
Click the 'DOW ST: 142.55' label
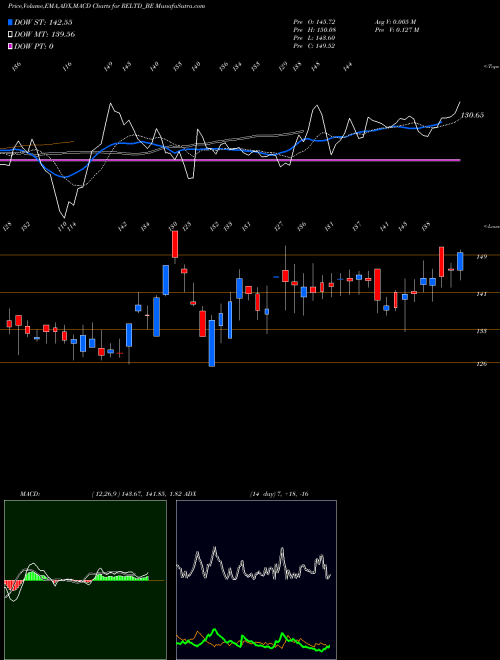pos(44,22)
